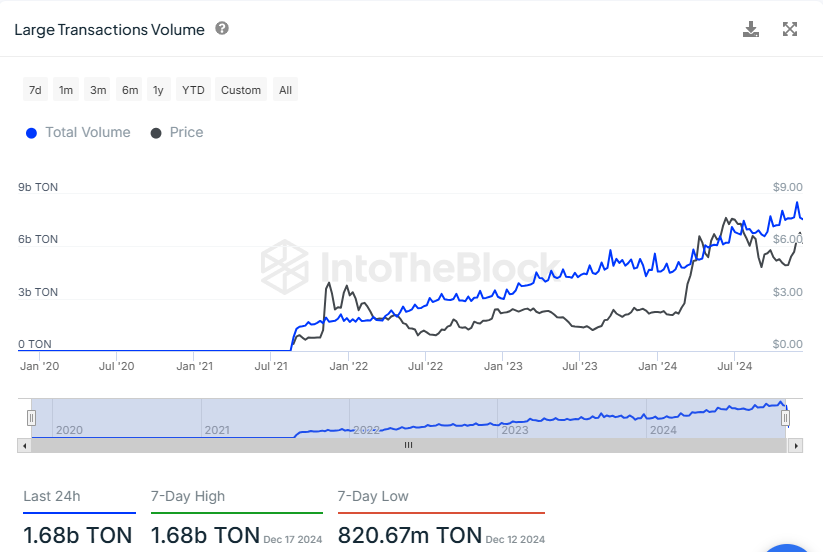The height and width of the screenshot is (552, 823).
Task: Select the YTD range
Action: coord(193,90)
